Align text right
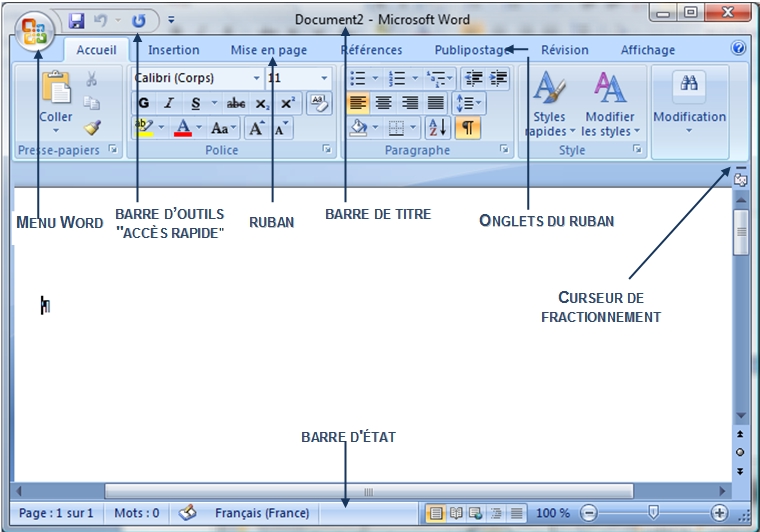The width and height of the screenshot is (760, 532). (x=410, y=103)
